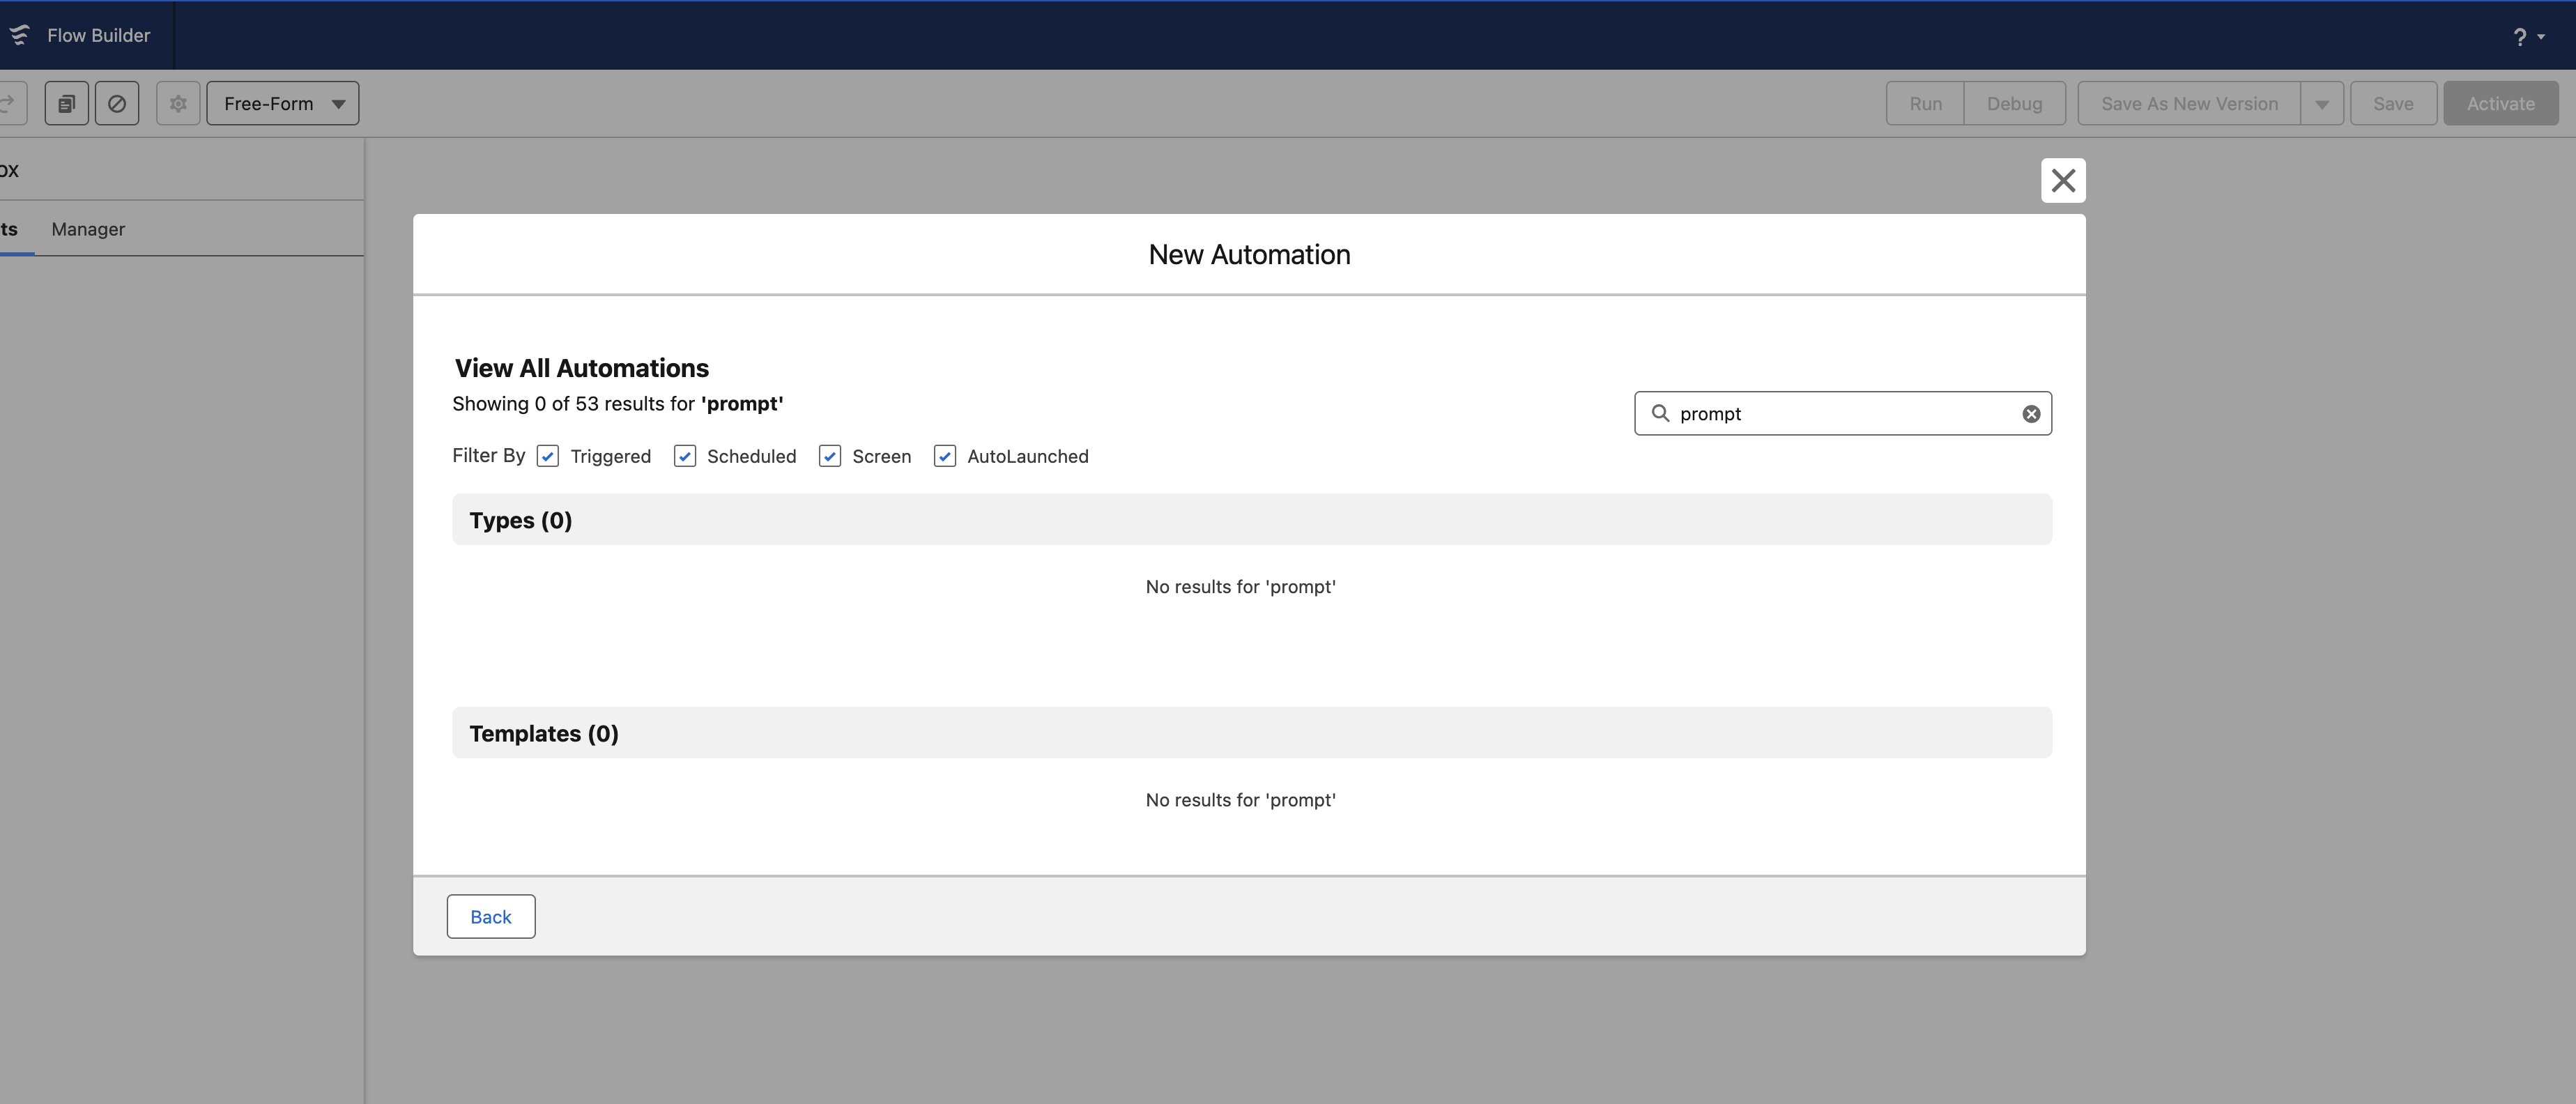Clear the prompt search text

2031,414
